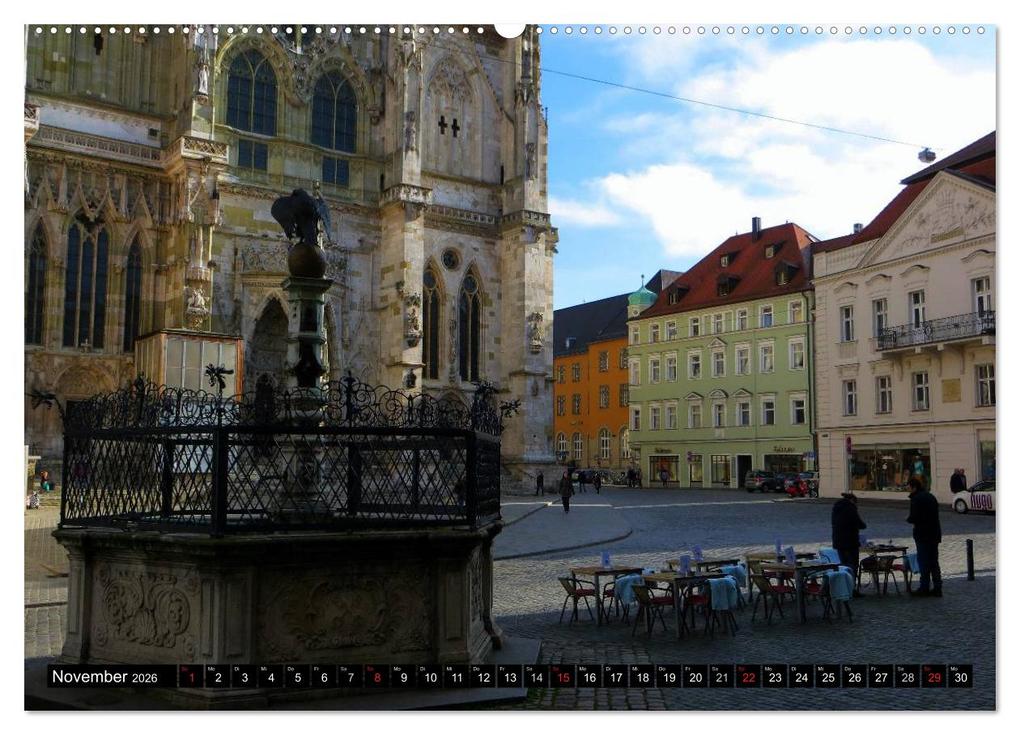Select the red date 29 cell
Screen dimensions: 1020x735
coord(934,676)
